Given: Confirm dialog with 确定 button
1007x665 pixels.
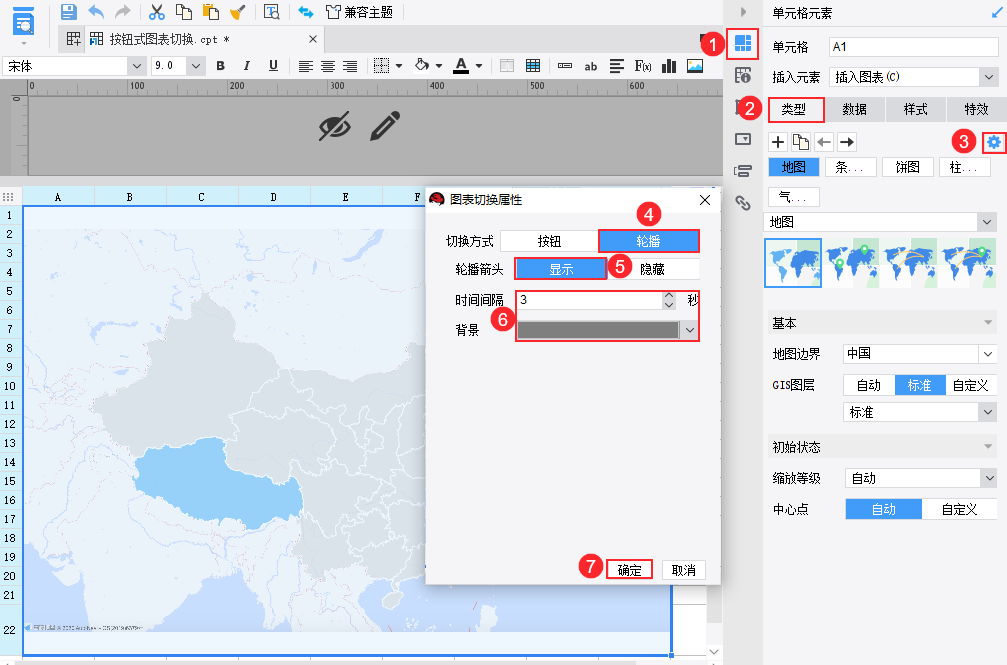Looking at the screenshot, I should pyautogui.click(x=629, y=570).
